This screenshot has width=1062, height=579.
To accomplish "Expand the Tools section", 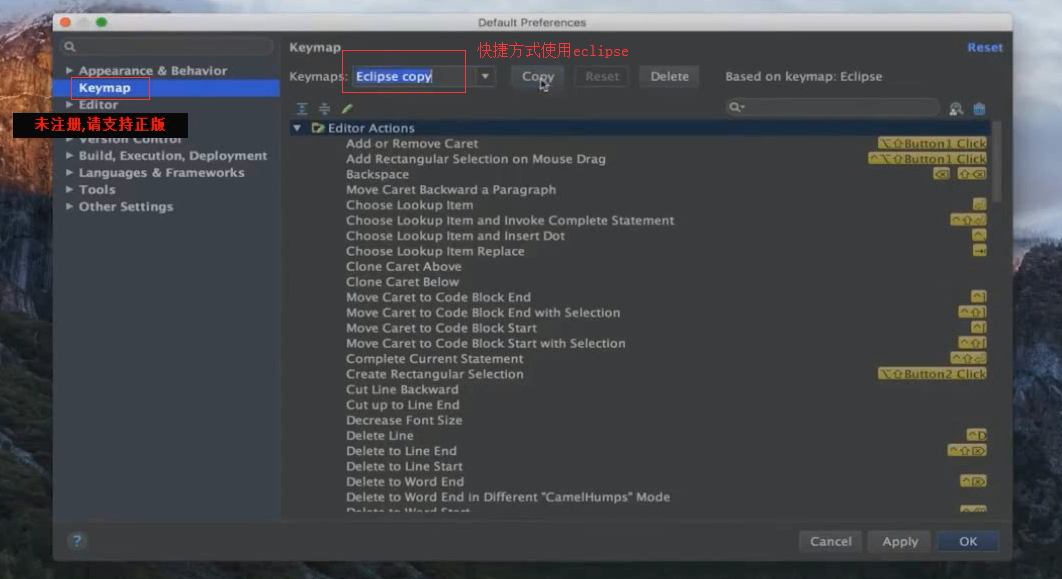I will 69,190.
